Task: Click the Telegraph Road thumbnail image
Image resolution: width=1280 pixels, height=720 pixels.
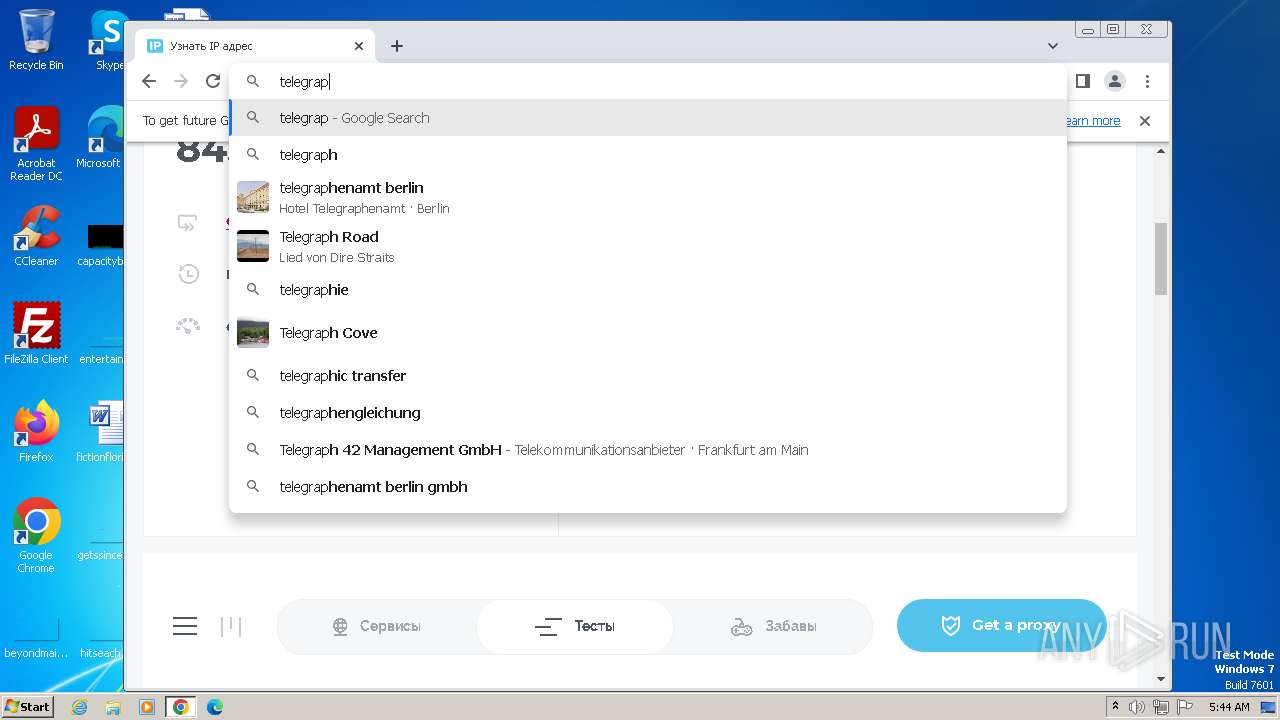Action: tap(253, 246)
